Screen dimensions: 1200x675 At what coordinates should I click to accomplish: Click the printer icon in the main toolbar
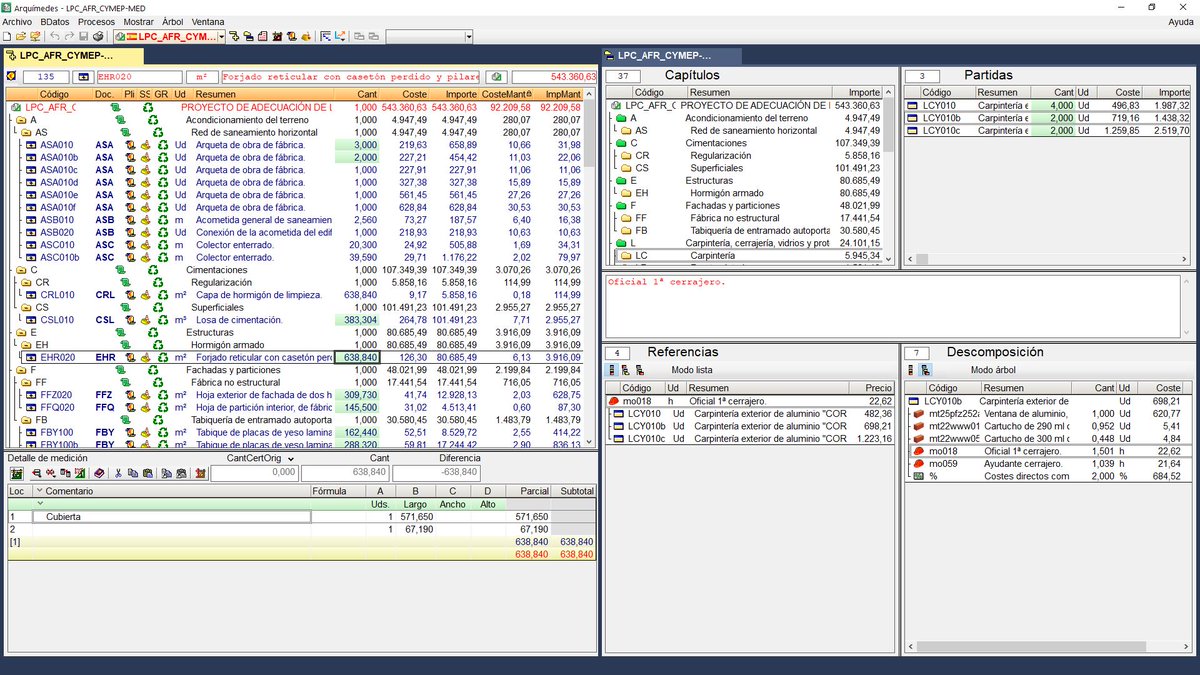coord(98,37)
